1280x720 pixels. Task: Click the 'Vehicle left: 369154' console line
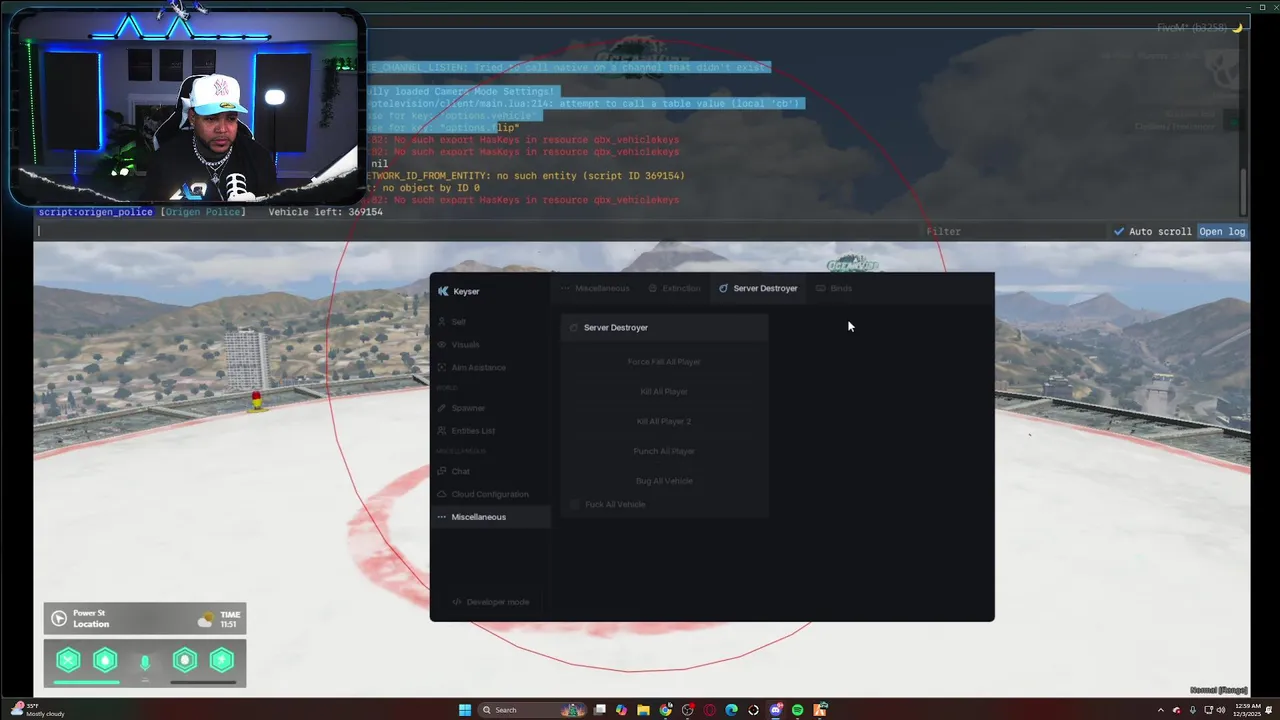pos(326,212)
